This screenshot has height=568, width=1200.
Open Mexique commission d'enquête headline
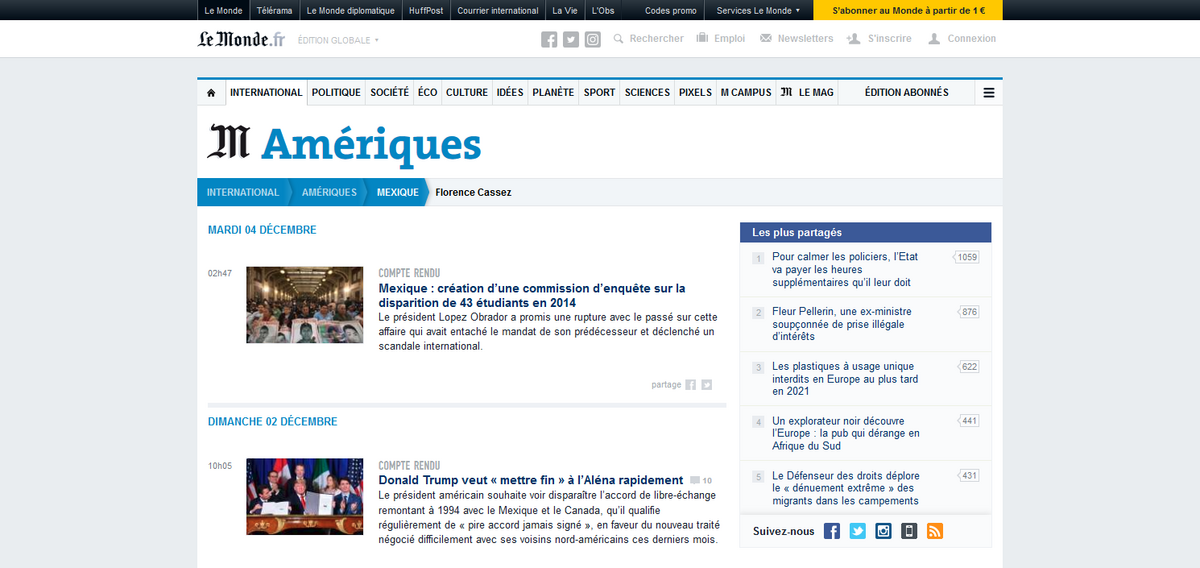pos(532,295)
